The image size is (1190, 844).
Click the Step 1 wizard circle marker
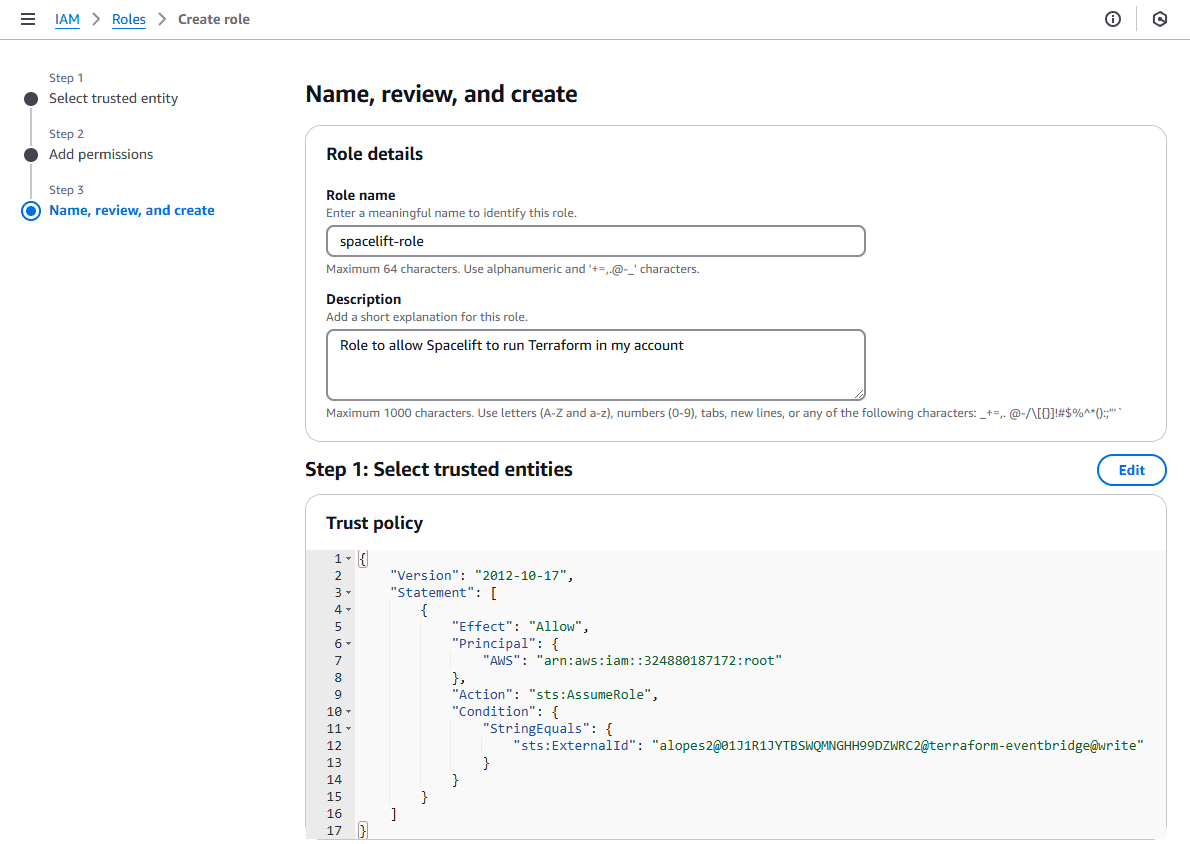(x=31, y=99)
